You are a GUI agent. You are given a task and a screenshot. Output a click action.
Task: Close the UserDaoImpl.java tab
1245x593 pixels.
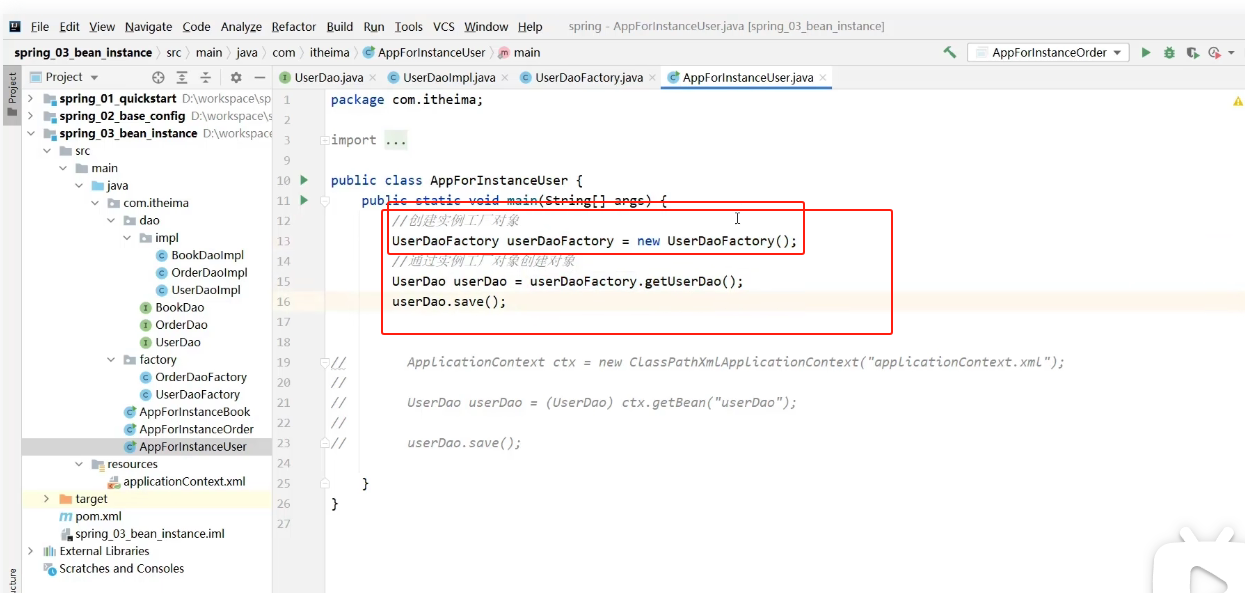pyautogui.click(x=505, y=78)
